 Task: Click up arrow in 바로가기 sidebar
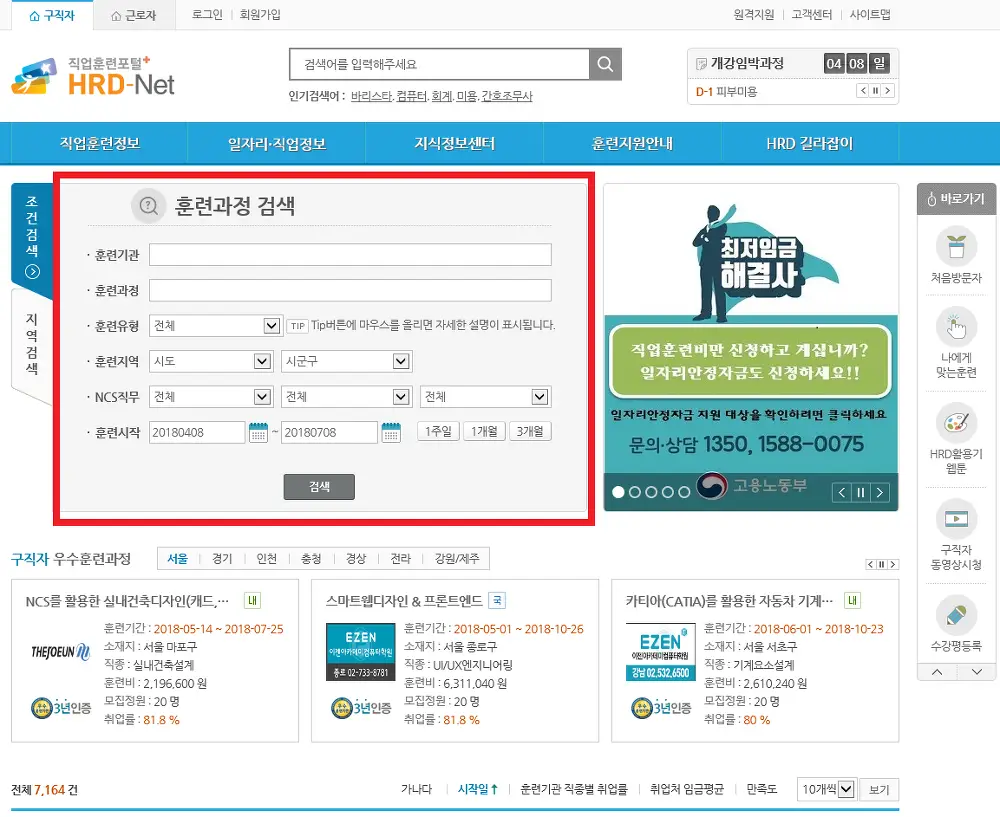coord(937,672)
